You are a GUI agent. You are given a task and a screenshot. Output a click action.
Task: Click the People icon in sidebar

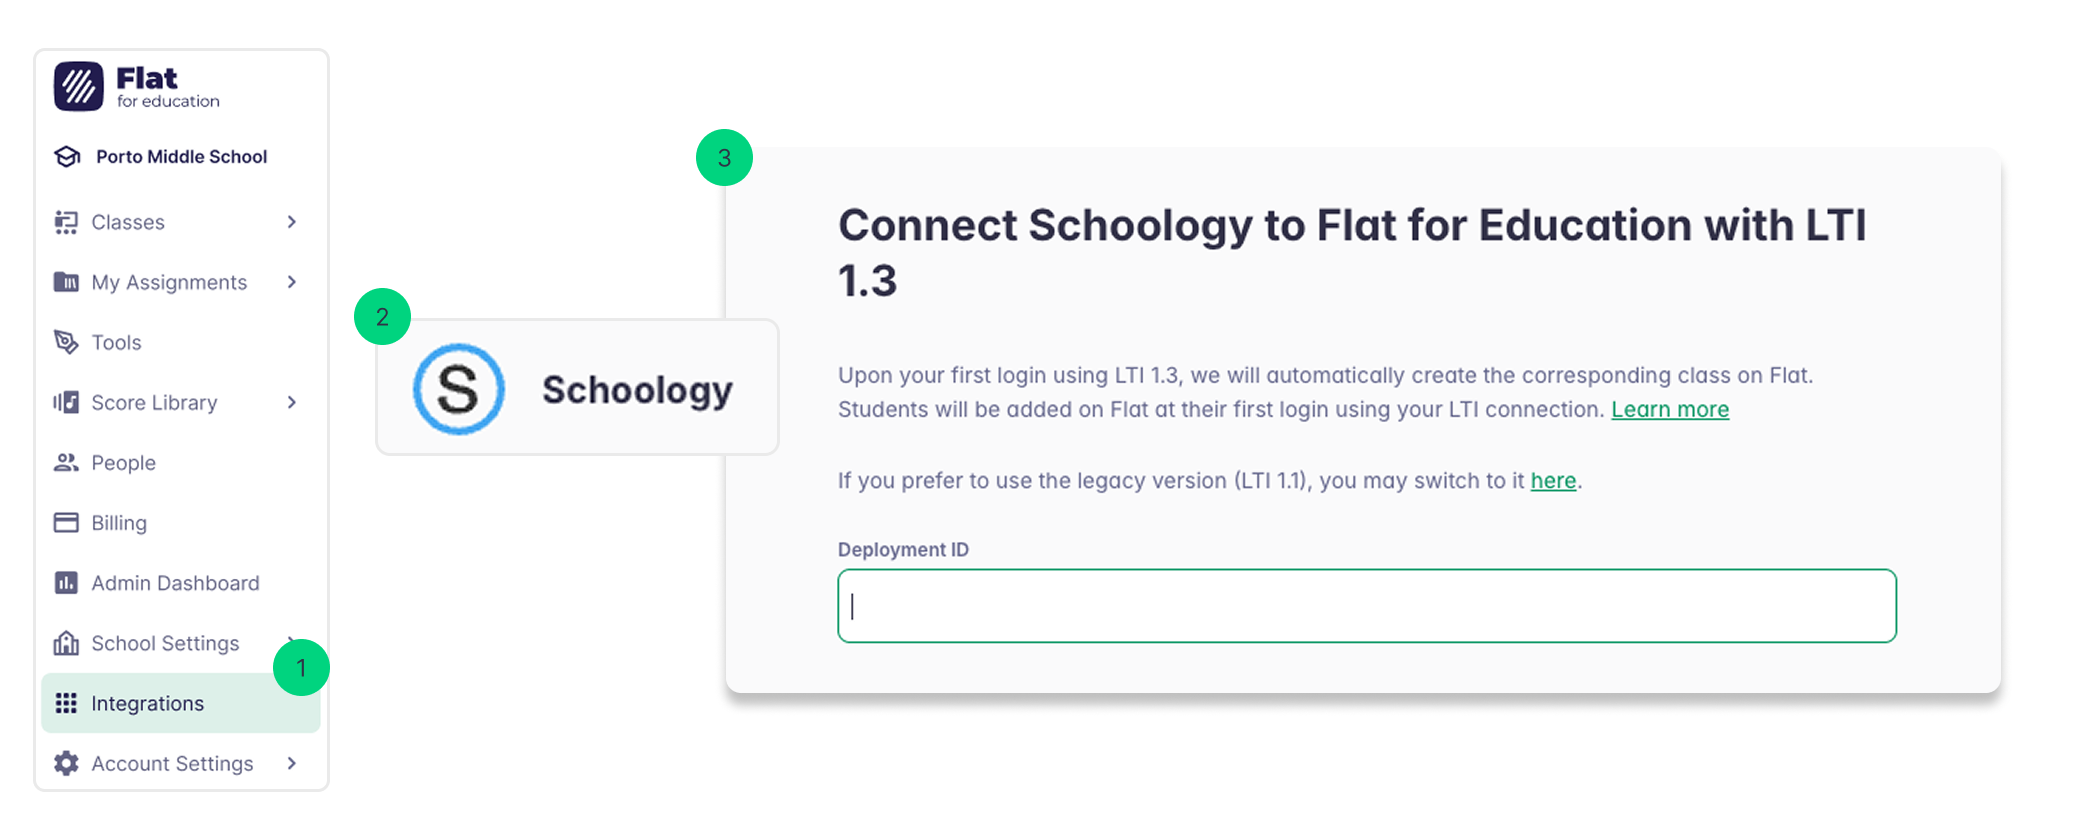[x=66, y=462]
